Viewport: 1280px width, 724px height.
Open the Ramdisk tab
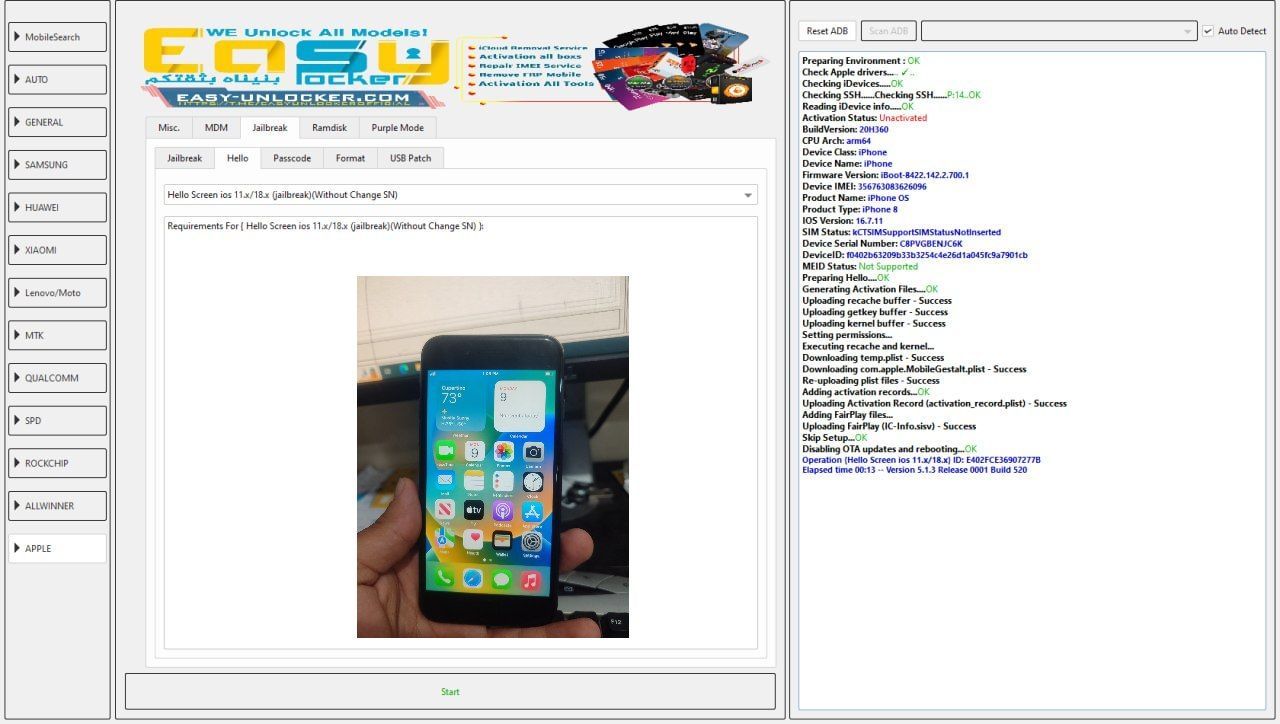coord(329,128)
